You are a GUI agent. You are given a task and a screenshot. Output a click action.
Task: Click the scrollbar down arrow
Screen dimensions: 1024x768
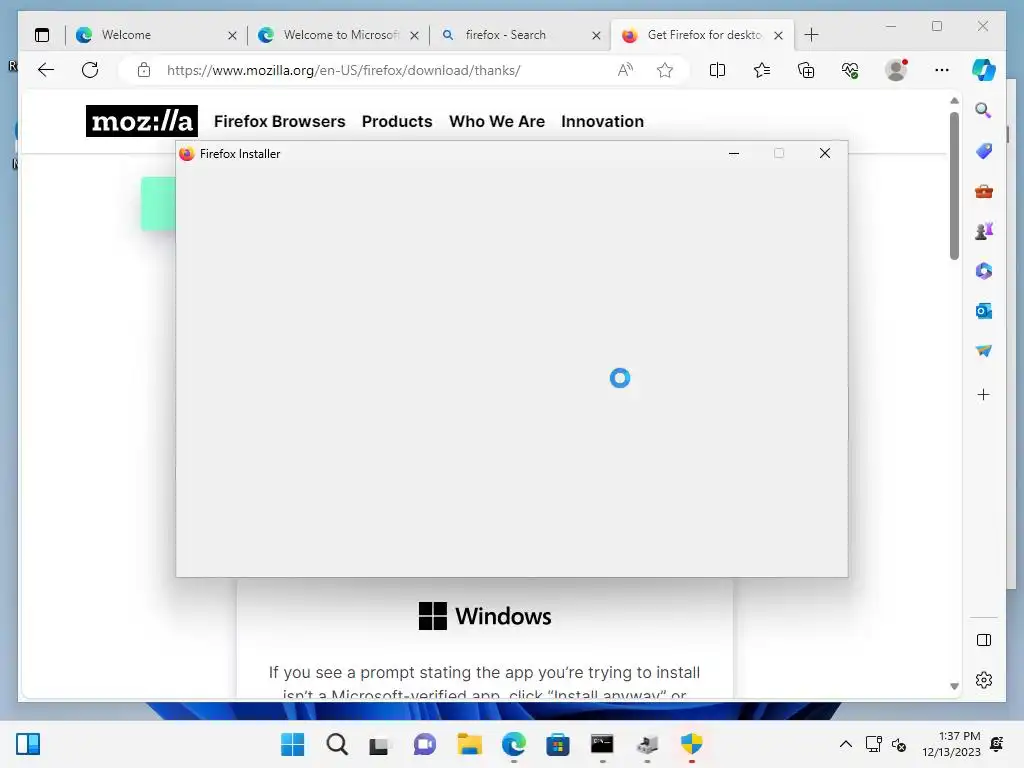pos(954,686)
